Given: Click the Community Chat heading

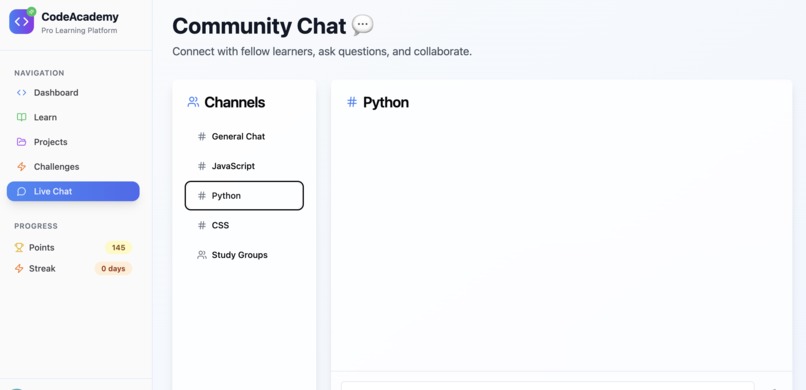Looking at the screenshot, I should coord(259,26).
